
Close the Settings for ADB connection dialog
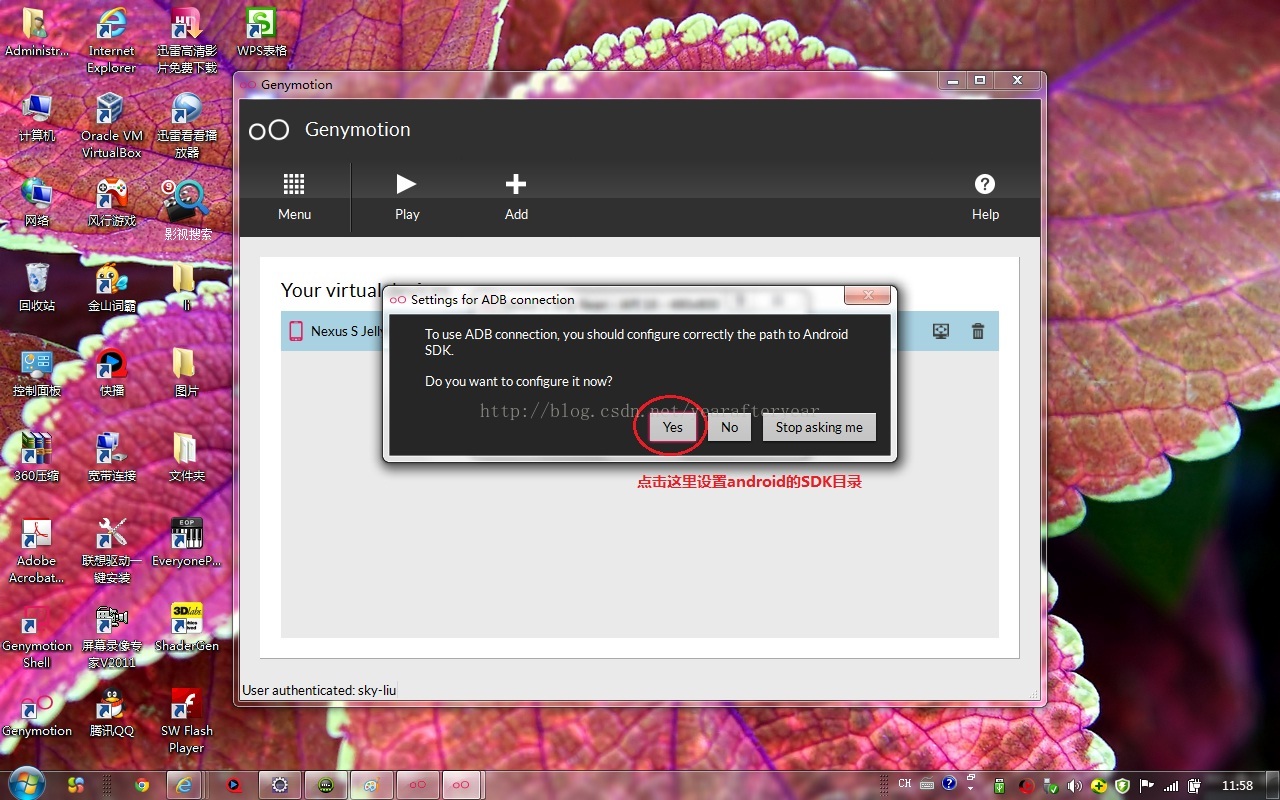coord(867,296)
